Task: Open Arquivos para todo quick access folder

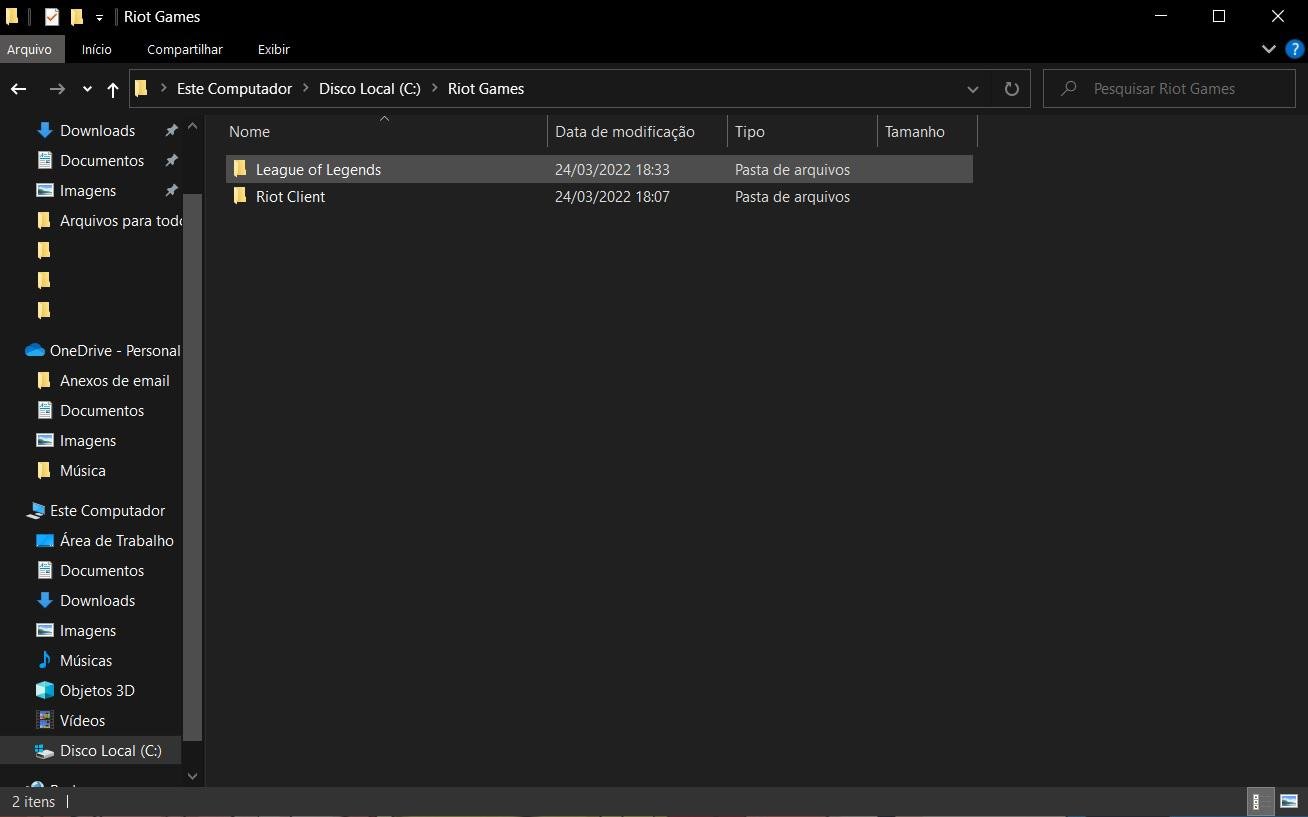Action: pyautogui.click(x=121, y=221)
